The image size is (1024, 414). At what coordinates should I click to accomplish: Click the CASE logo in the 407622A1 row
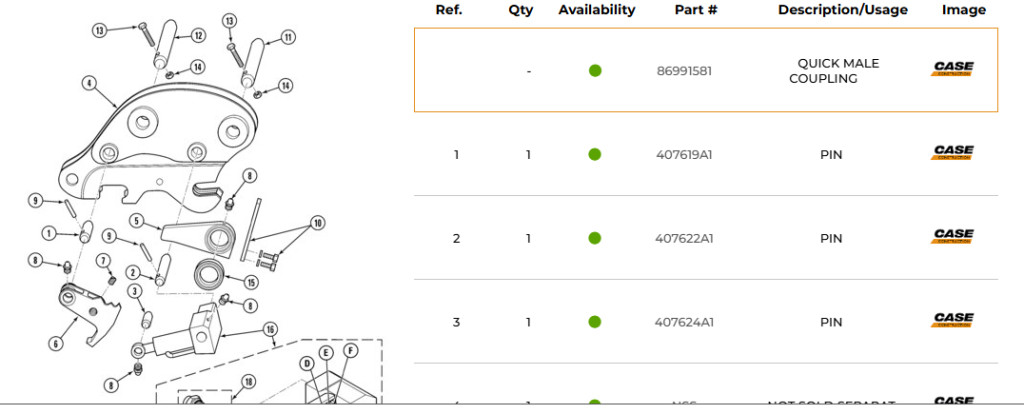coord(953,236)
